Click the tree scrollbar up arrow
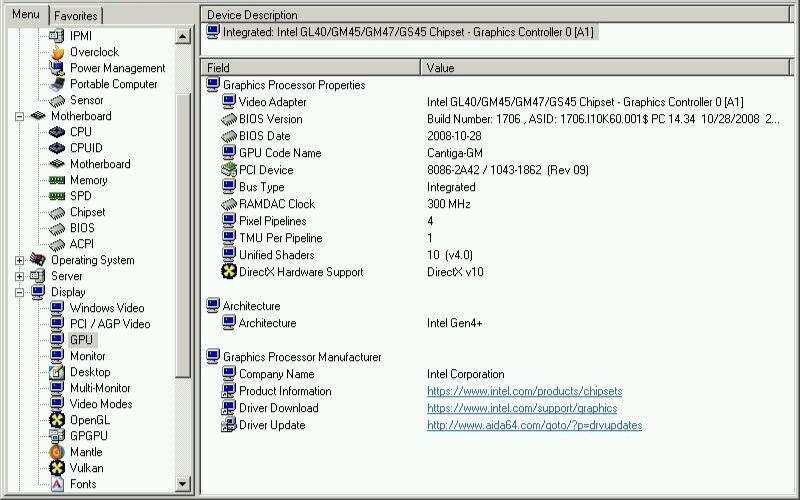The image size is (800, 500). click(x=183, y=36)
